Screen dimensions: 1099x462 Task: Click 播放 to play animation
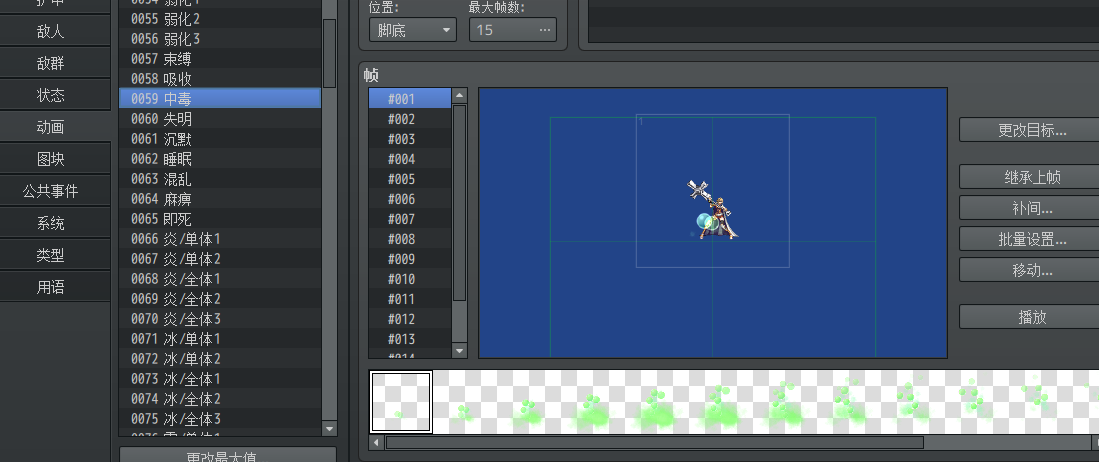[x=1029, y=316]
